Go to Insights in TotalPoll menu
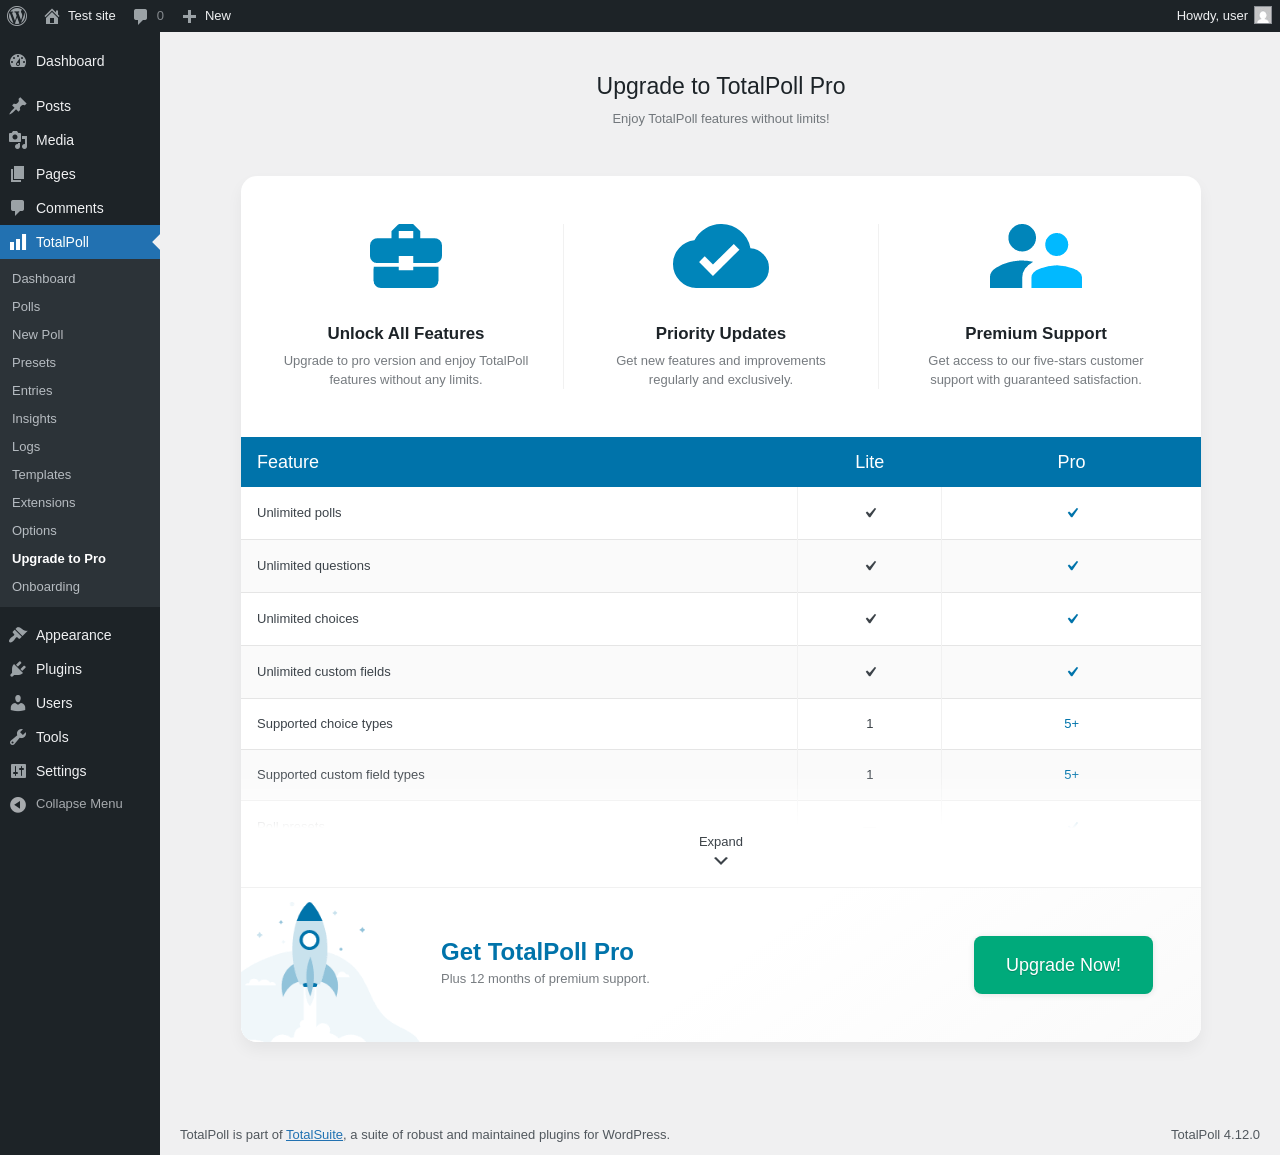 34,419
